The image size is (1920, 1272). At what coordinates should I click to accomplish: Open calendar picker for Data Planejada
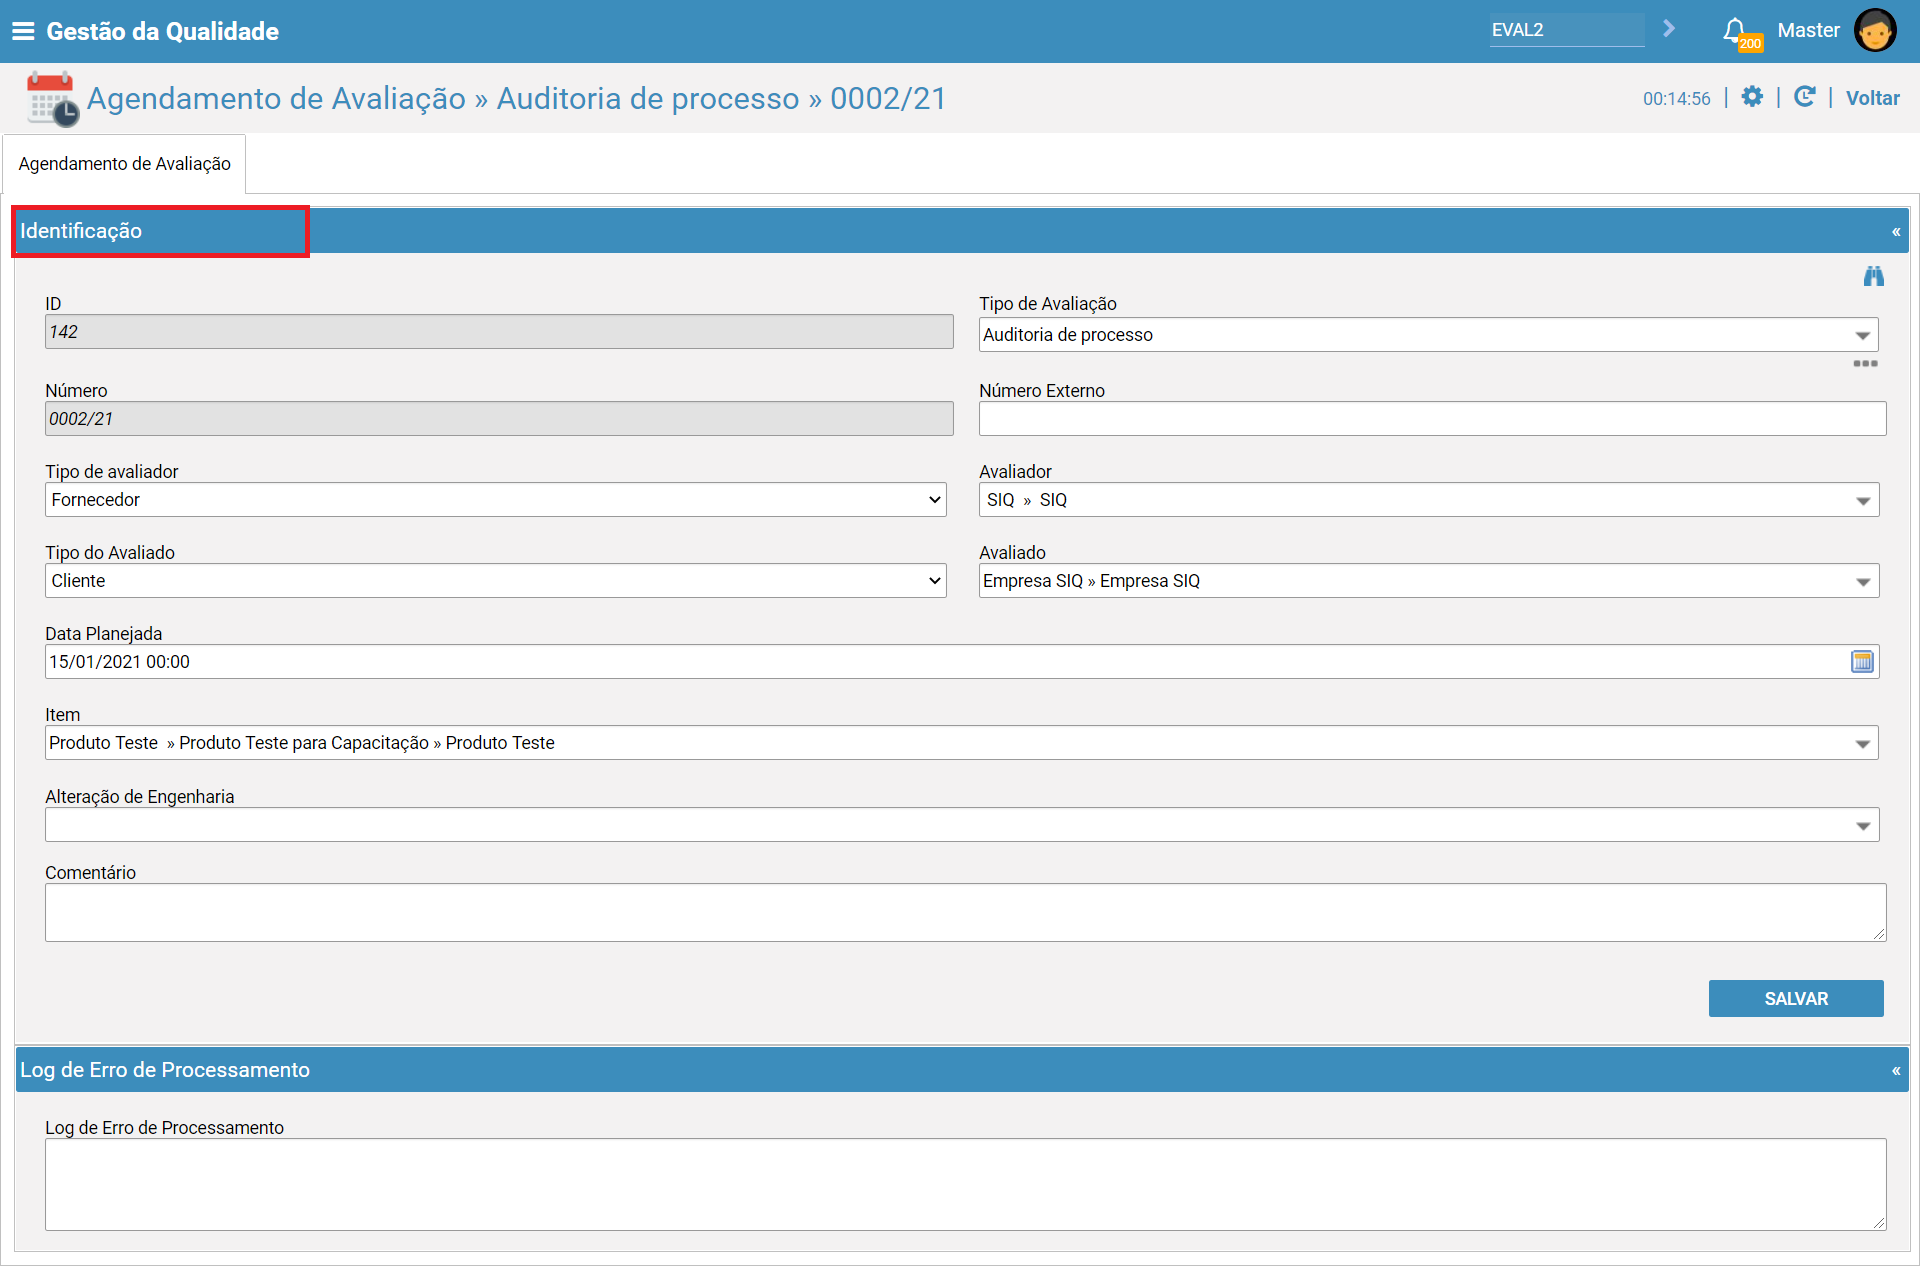pos(1862,662)
